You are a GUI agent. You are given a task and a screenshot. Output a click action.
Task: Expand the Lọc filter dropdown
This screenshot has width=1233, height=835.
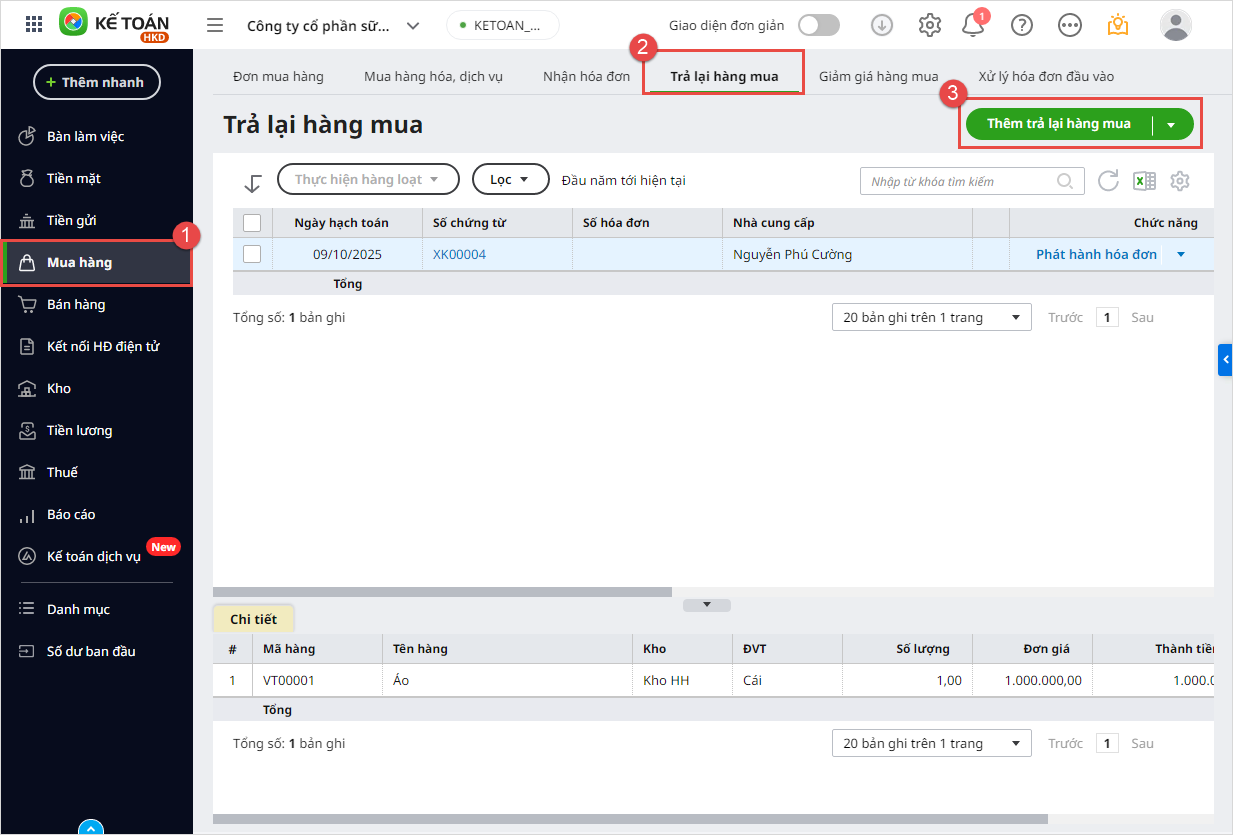click(x=510, y=179)
